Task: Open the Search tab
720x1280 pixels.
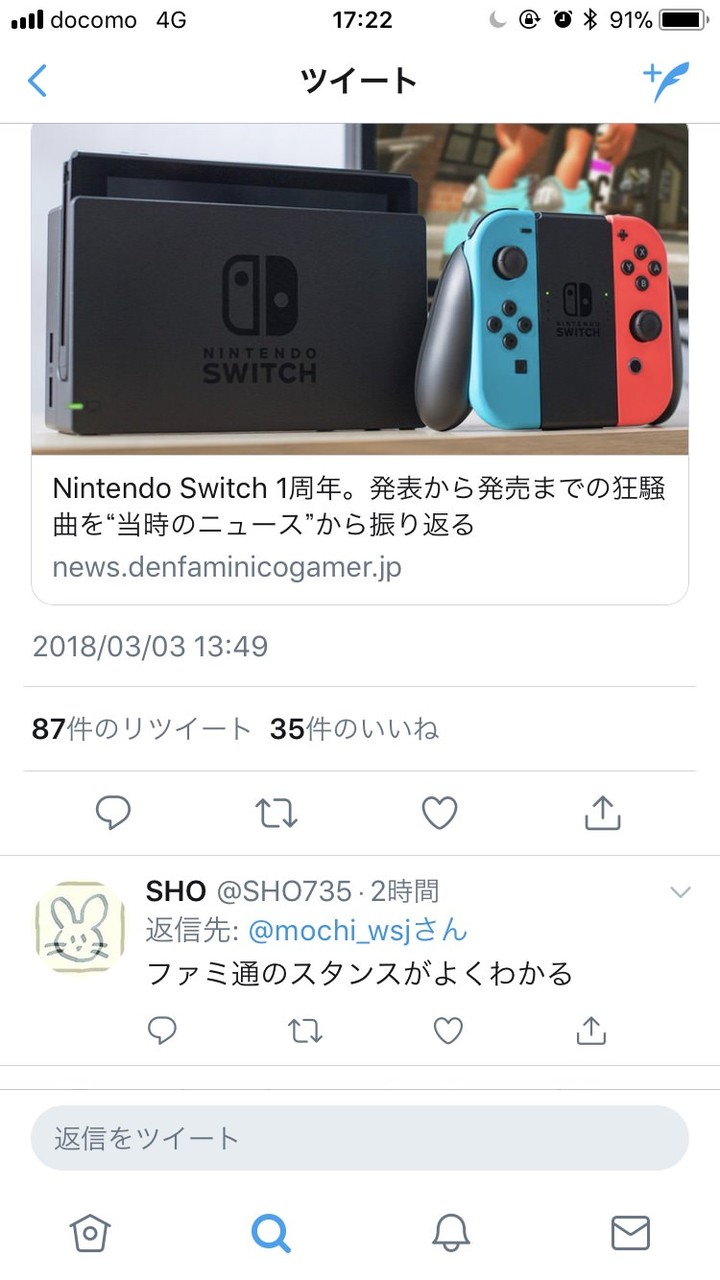Action: (x=270, y=1233)
